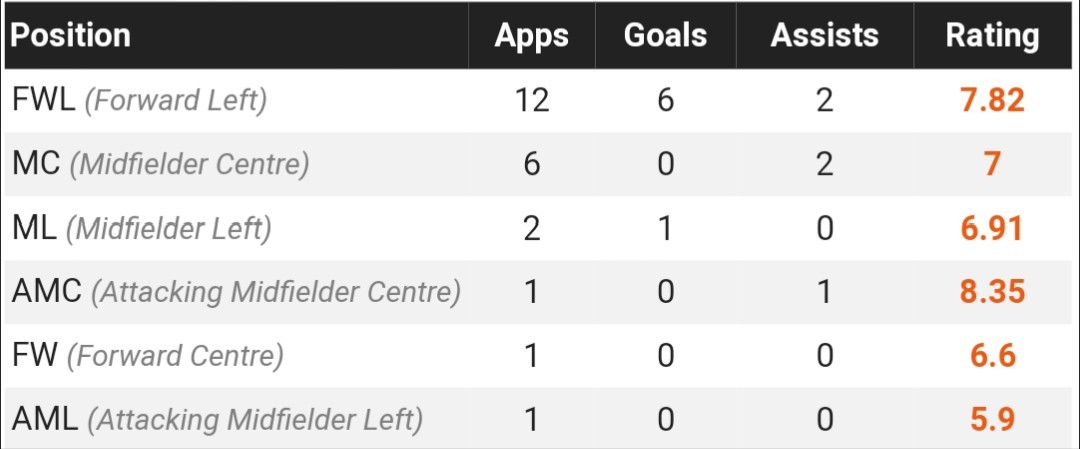Viewport: 1080px width, 449px height.
Task: Click the Goals column header
Action: point(665,36)
